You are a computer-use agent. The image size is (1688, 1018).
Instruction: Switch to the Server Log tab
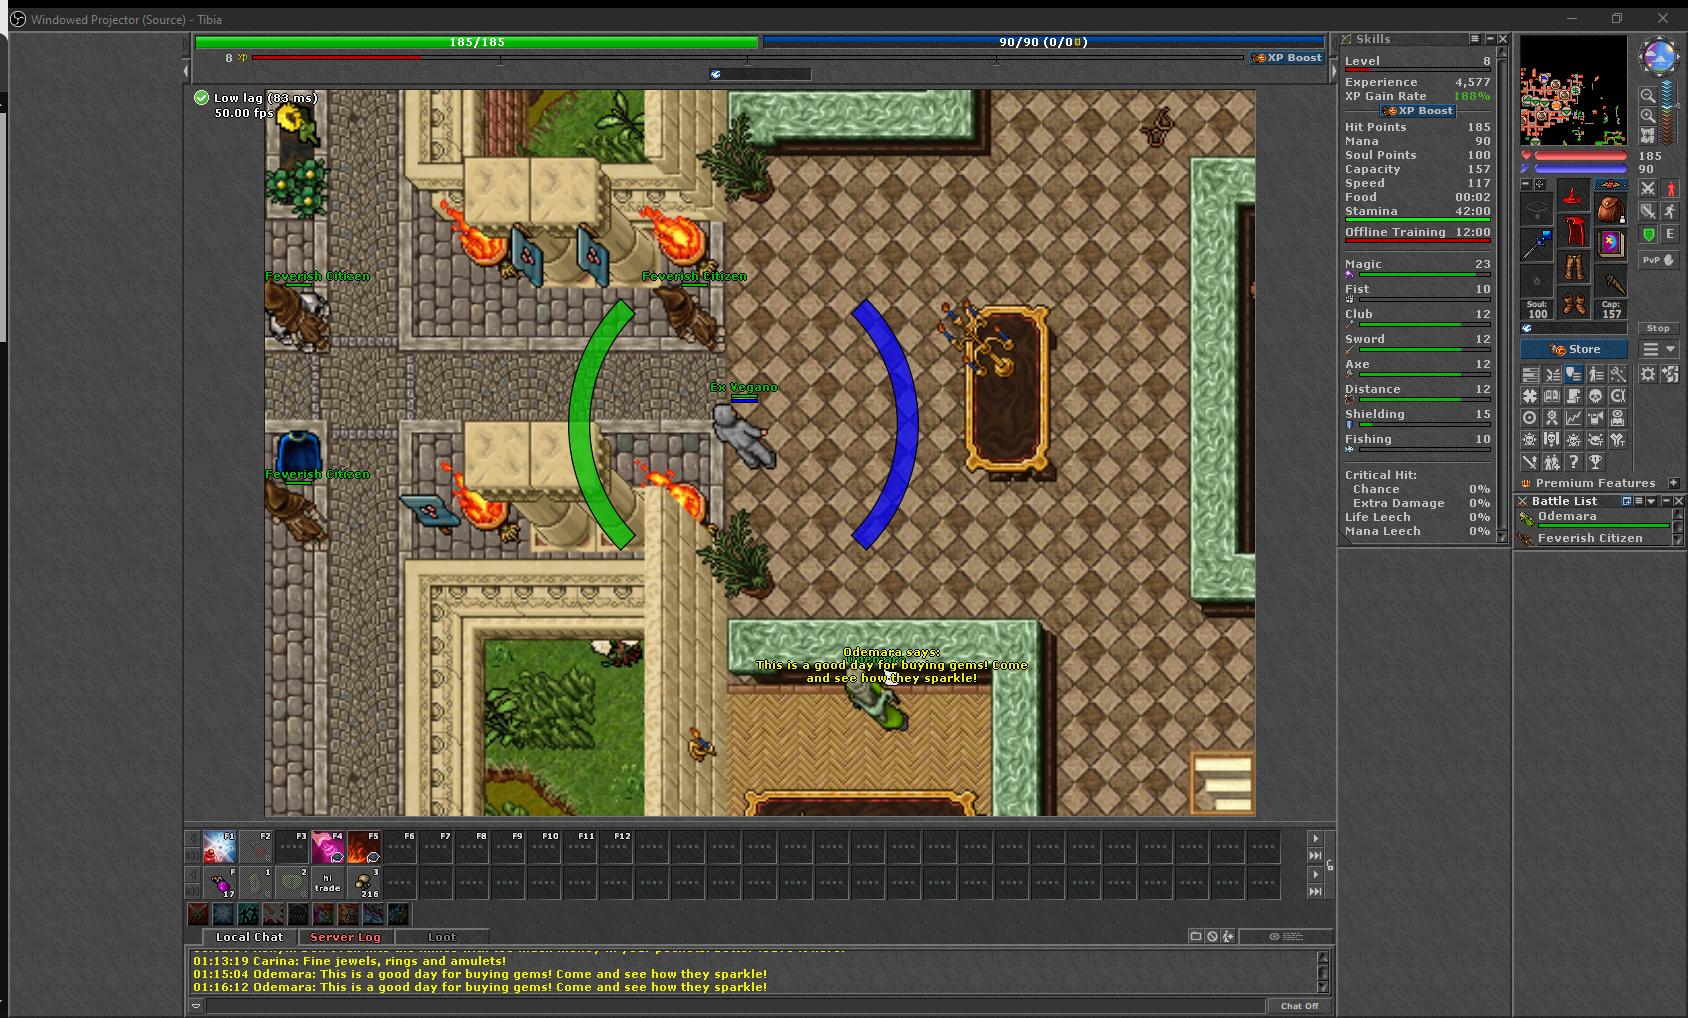coord(345,937)
